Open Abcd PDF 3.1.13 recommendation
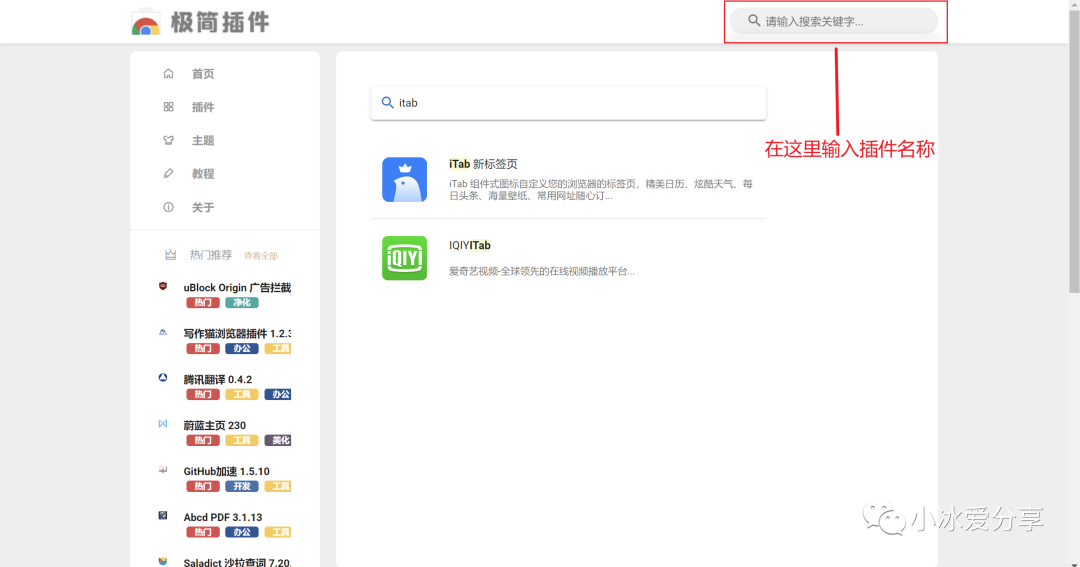The height and width of the screenshot is (567, 1080). (x=222, y=517)
